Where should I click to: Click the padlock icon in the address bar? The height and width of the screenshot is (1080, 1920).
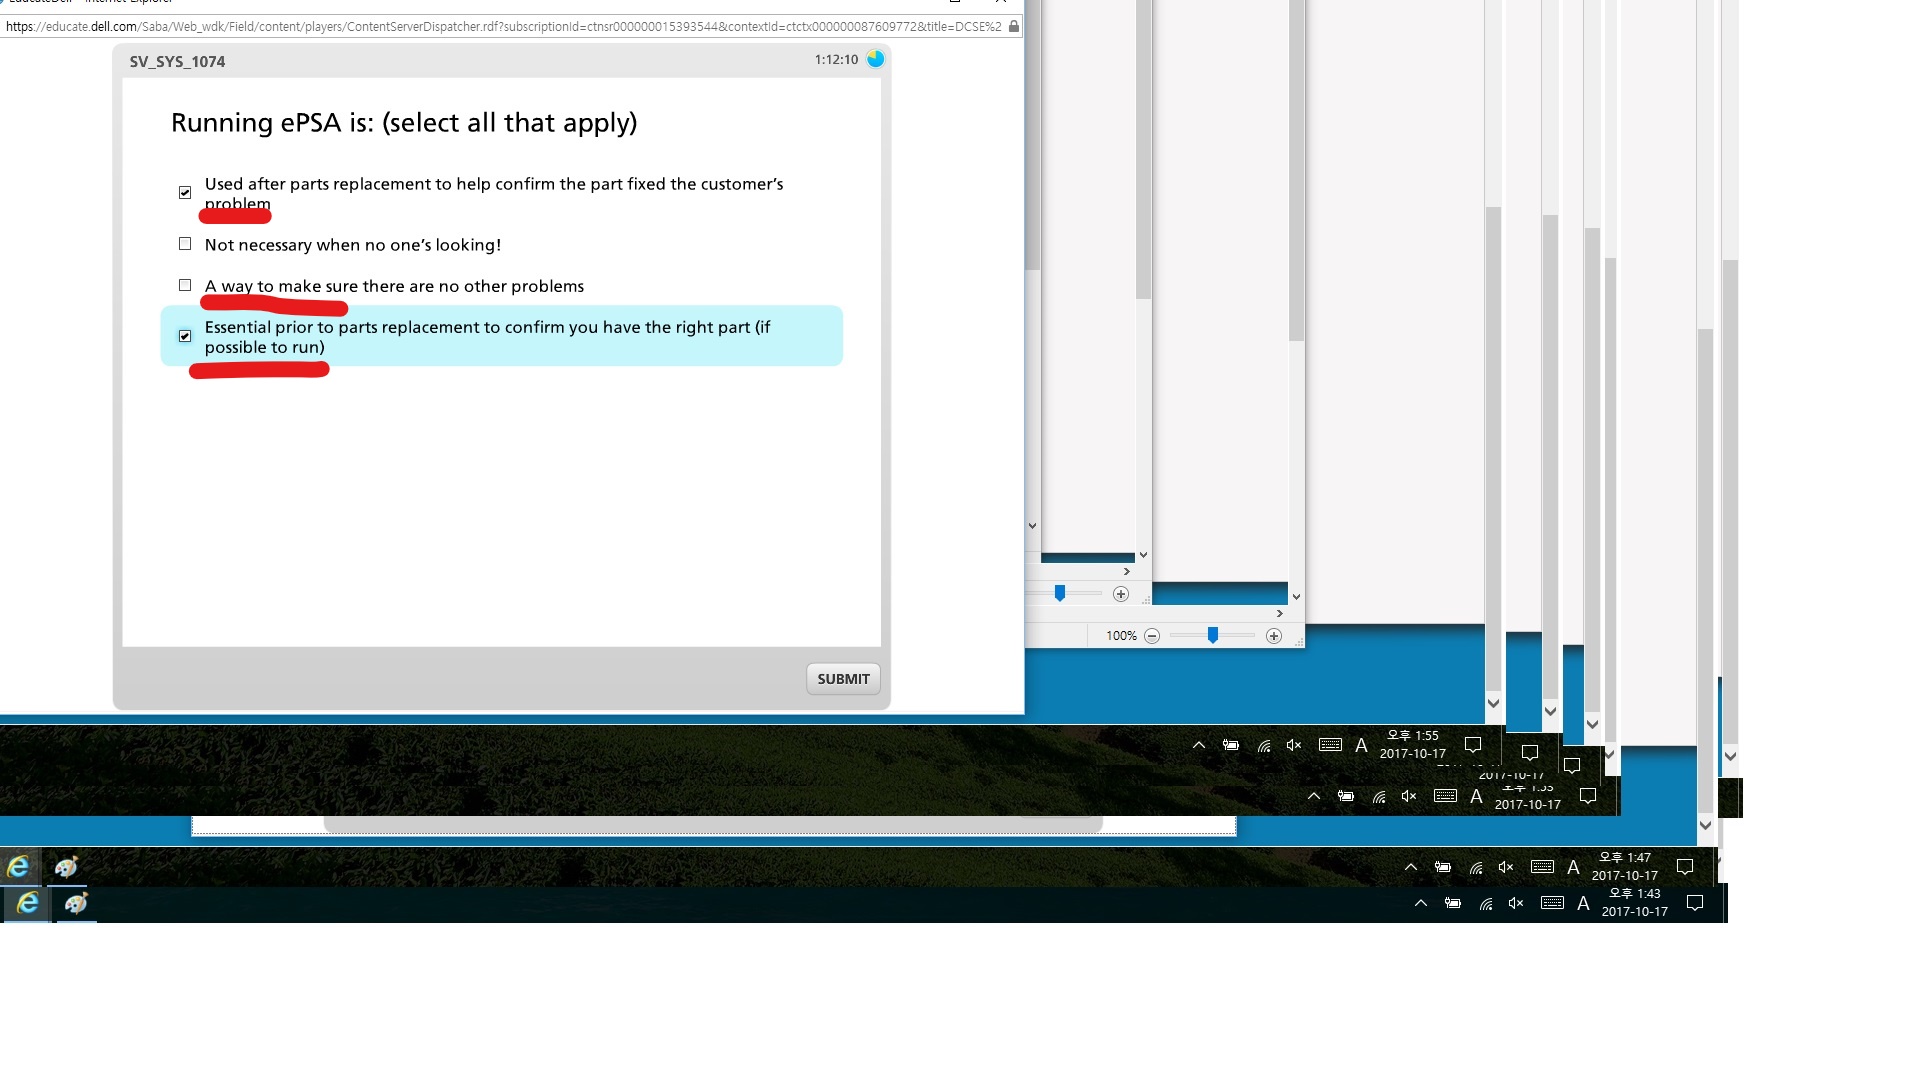[x=1013, y=27]
